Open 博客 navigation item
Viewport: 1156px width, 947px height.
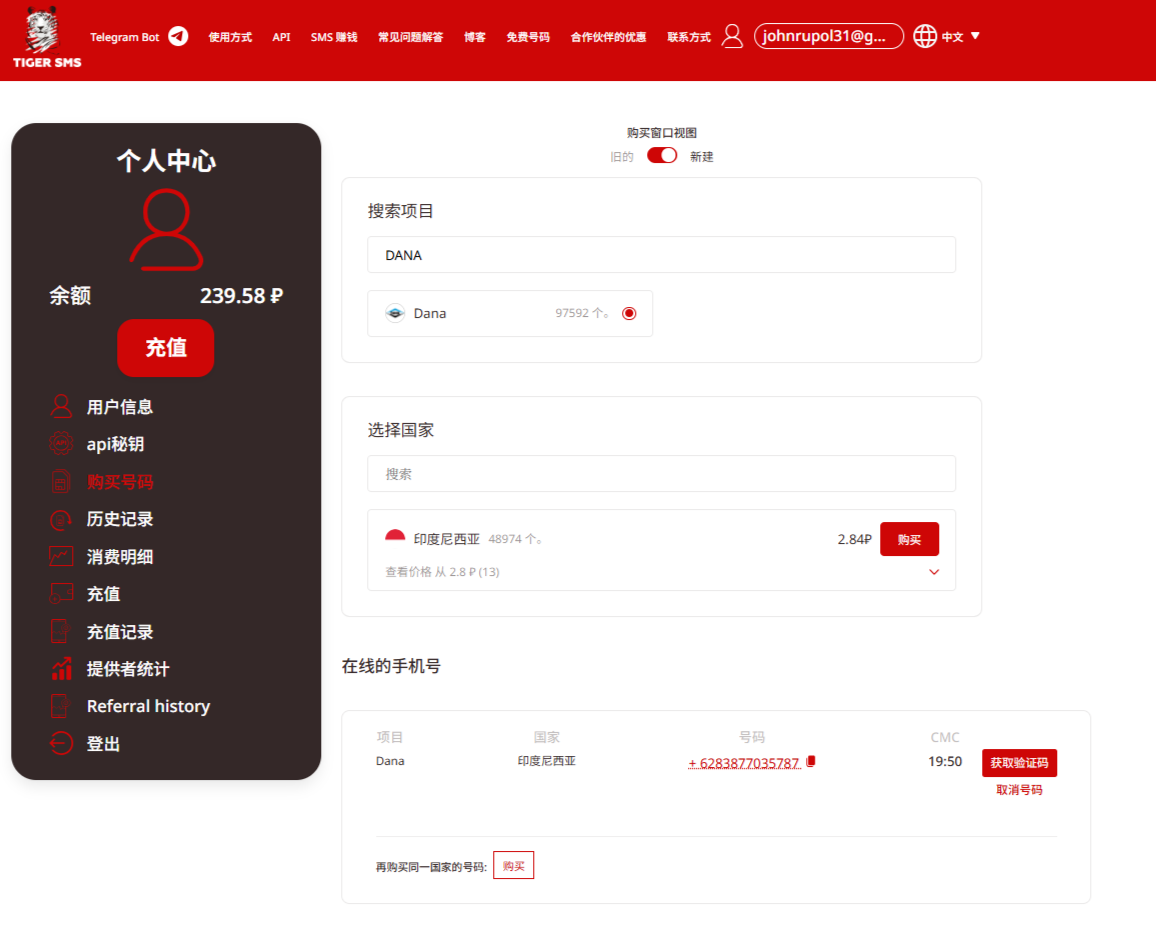point(475,37)
